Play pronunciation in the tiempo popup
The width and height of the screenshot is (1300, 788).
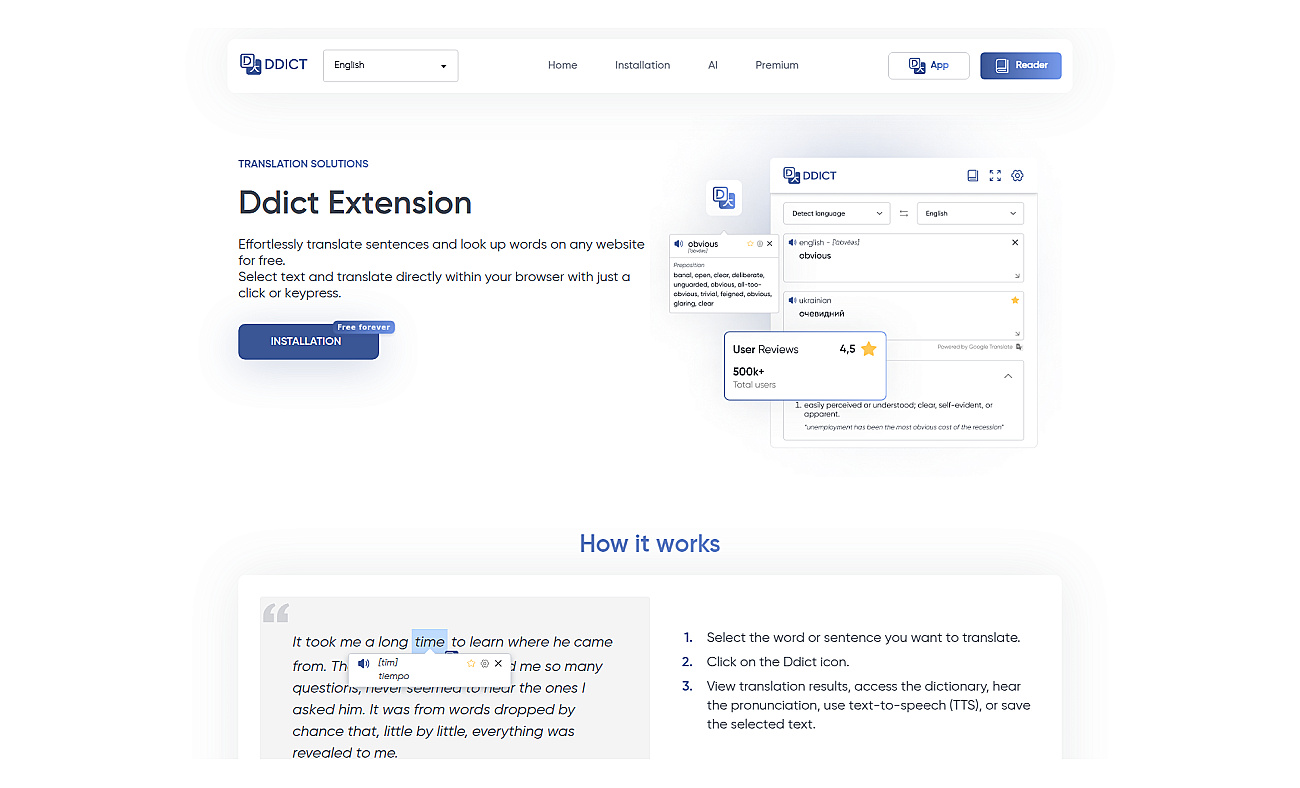click(363, 663)
